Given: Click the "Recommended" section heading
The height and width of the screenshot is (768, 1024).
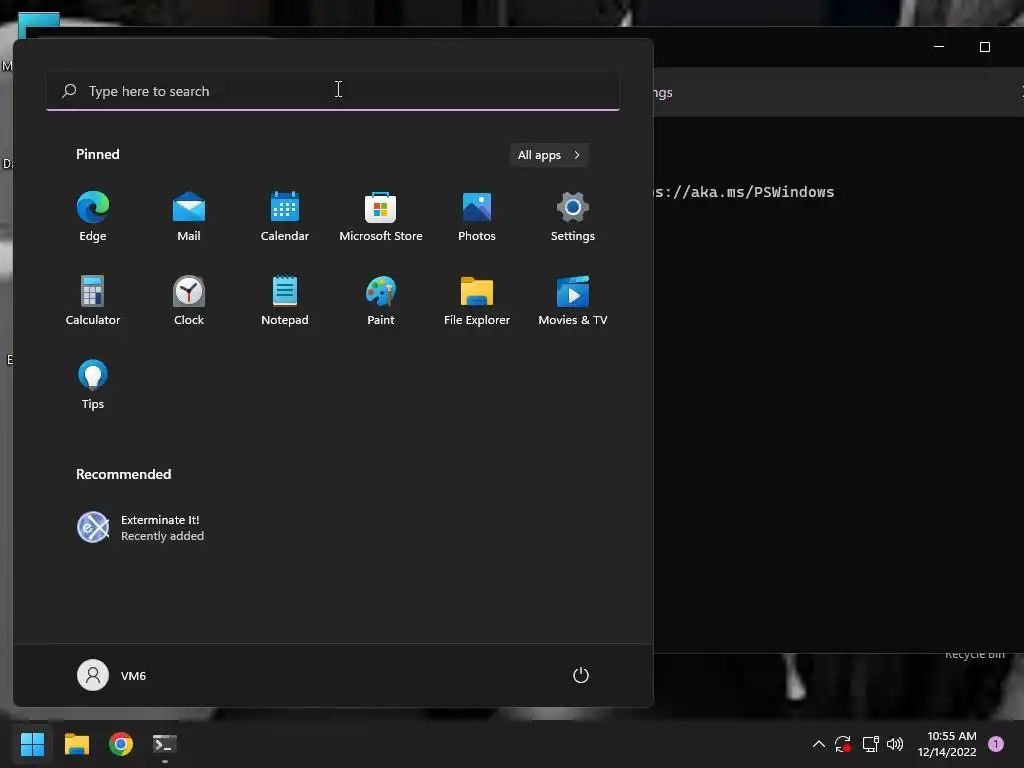Looking at the screenshot, I should [123, 474].
